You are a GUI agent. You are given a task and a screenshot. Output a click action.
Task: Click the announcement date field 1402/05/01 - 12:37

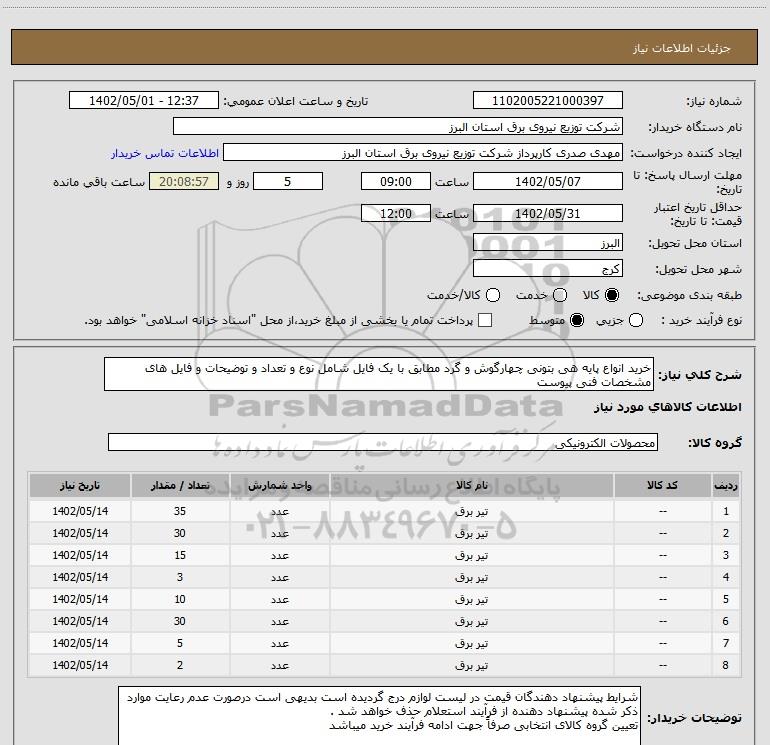(144, 100)
